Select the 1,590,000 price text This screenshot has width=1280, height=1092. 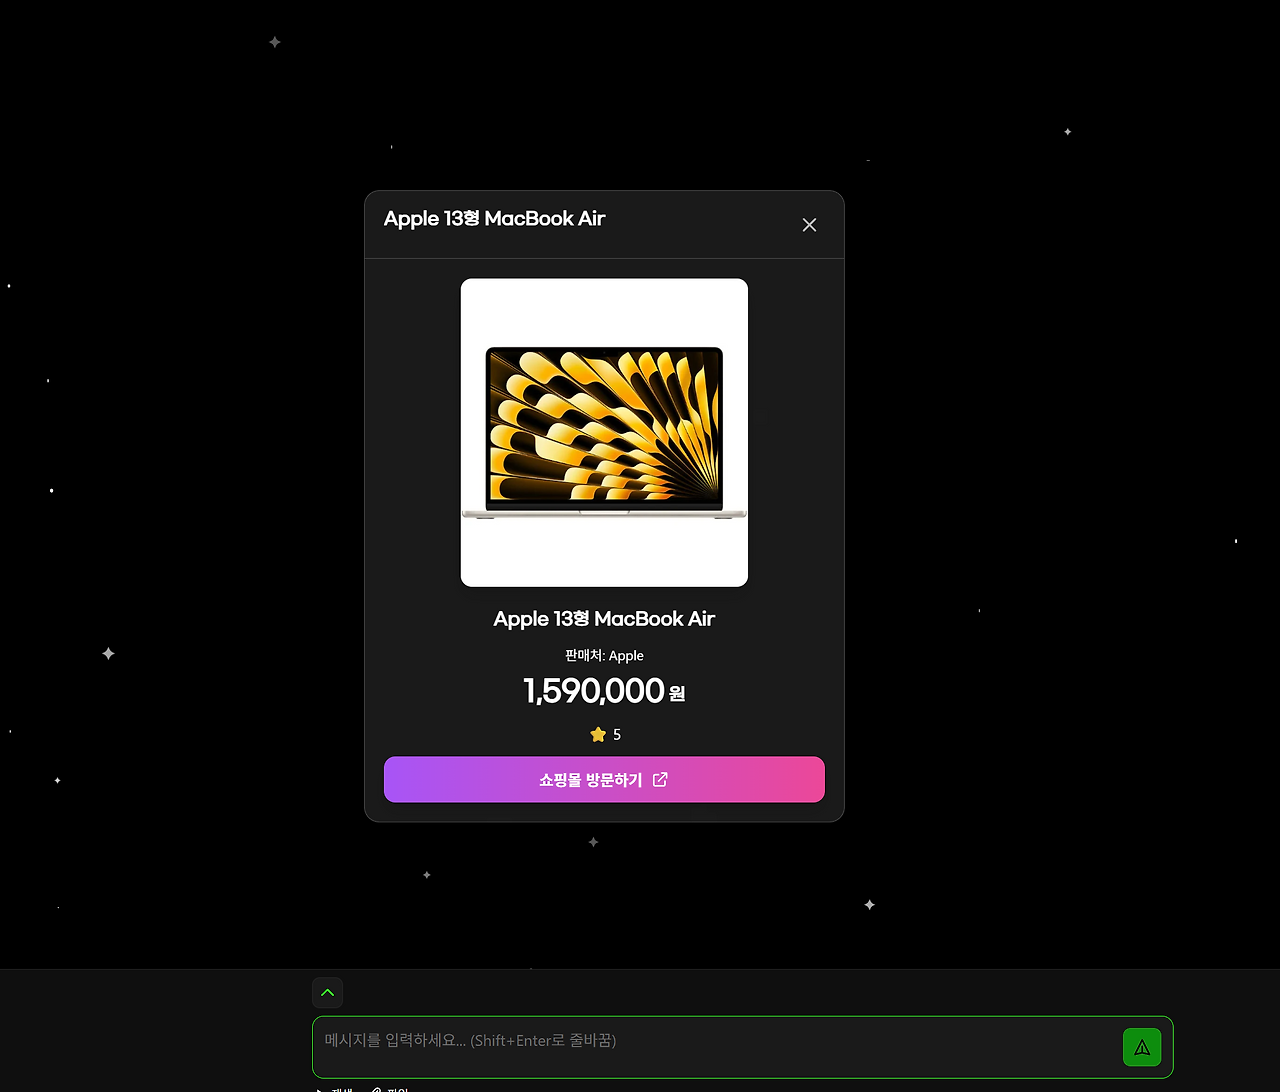click(594, 691)
